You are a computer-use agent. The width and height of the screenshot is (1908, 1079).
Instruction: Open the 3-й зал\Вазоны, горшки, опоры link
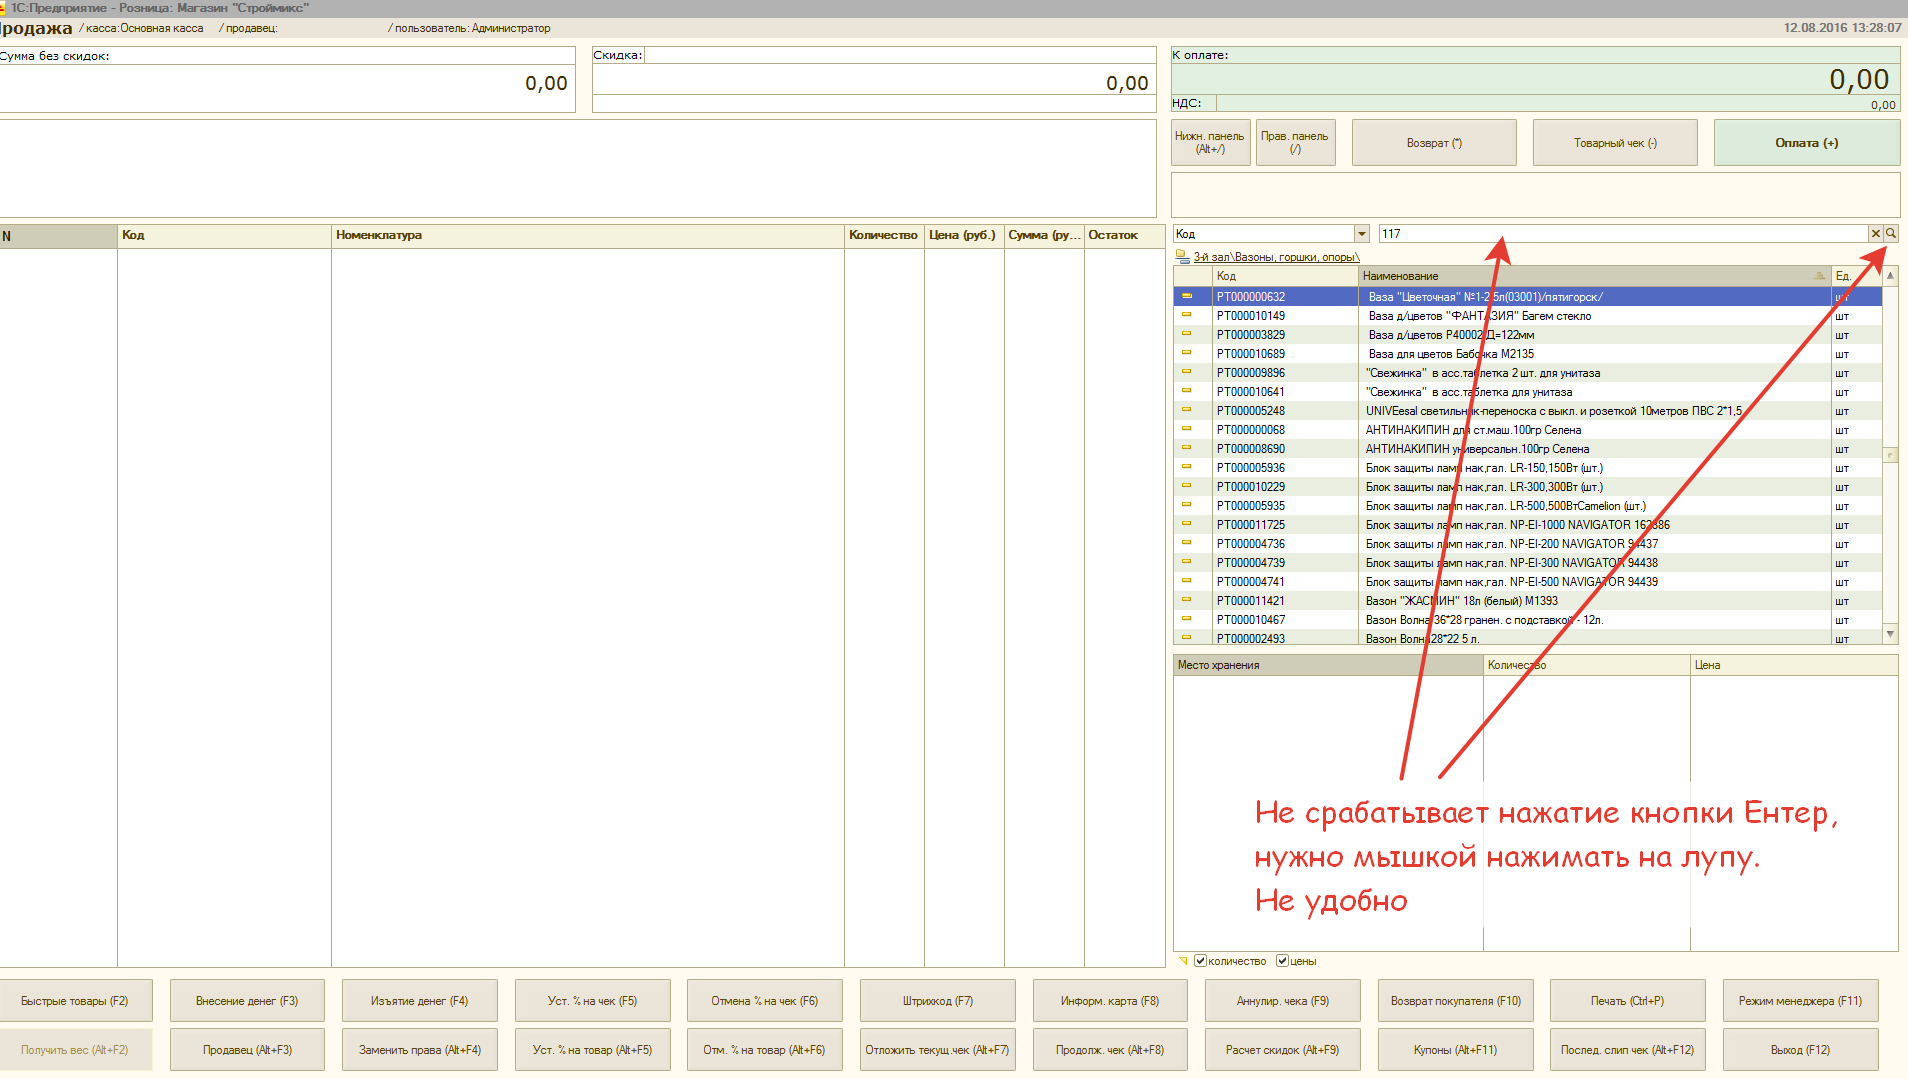pos(1276,257)
